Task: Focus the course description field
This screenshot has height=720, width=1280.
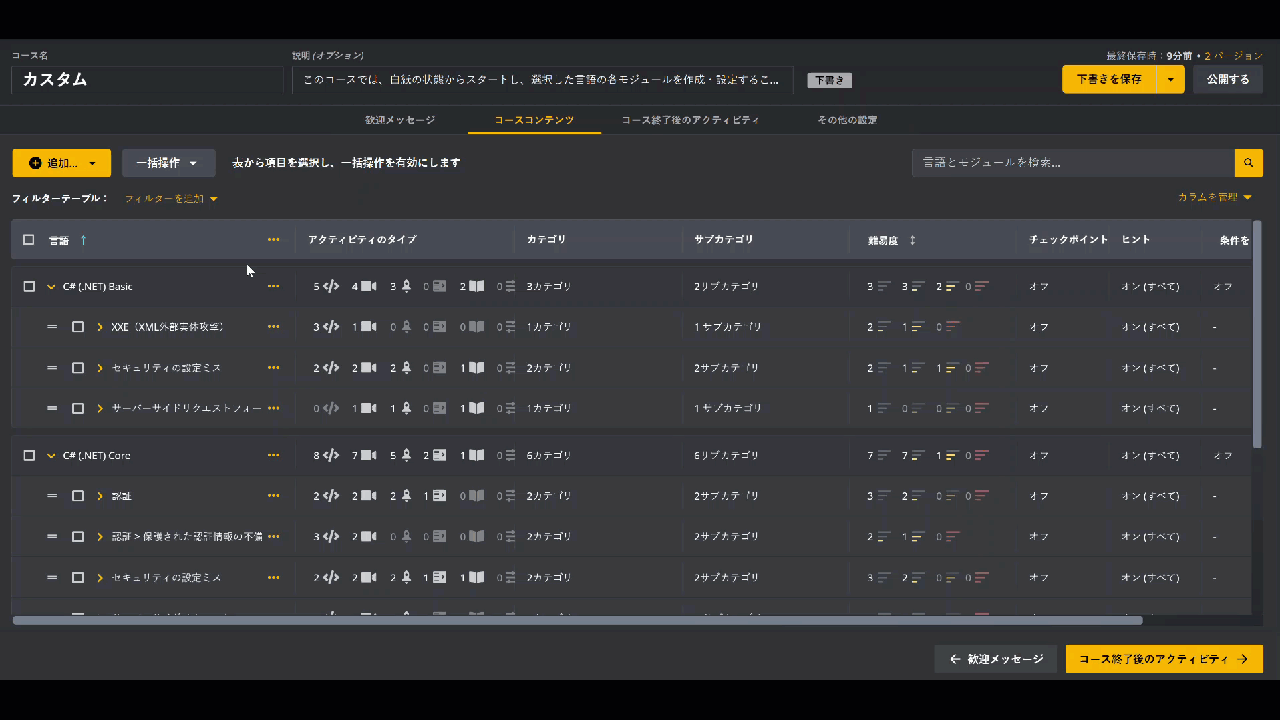Action: pyautogui.click(x=543, y=80)
